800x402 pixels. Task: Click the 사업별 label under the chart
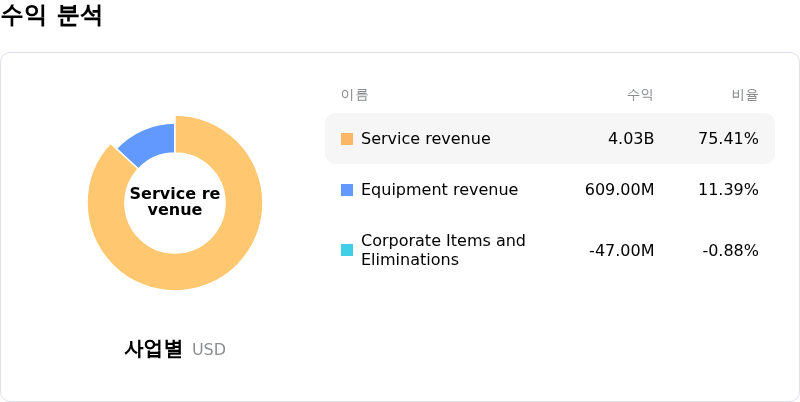[x=153, y=349]
